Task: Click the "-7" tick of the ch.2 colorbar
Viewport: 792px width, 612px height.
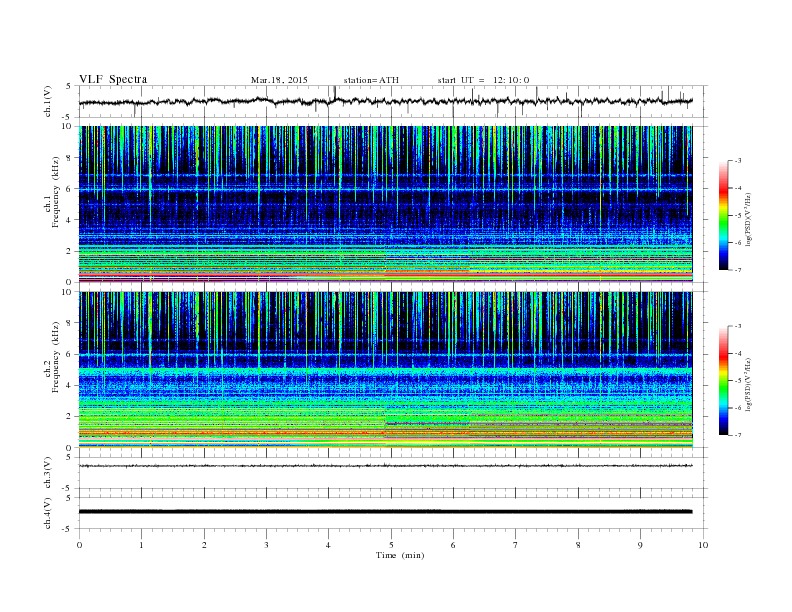Action: tap(738, 435)
